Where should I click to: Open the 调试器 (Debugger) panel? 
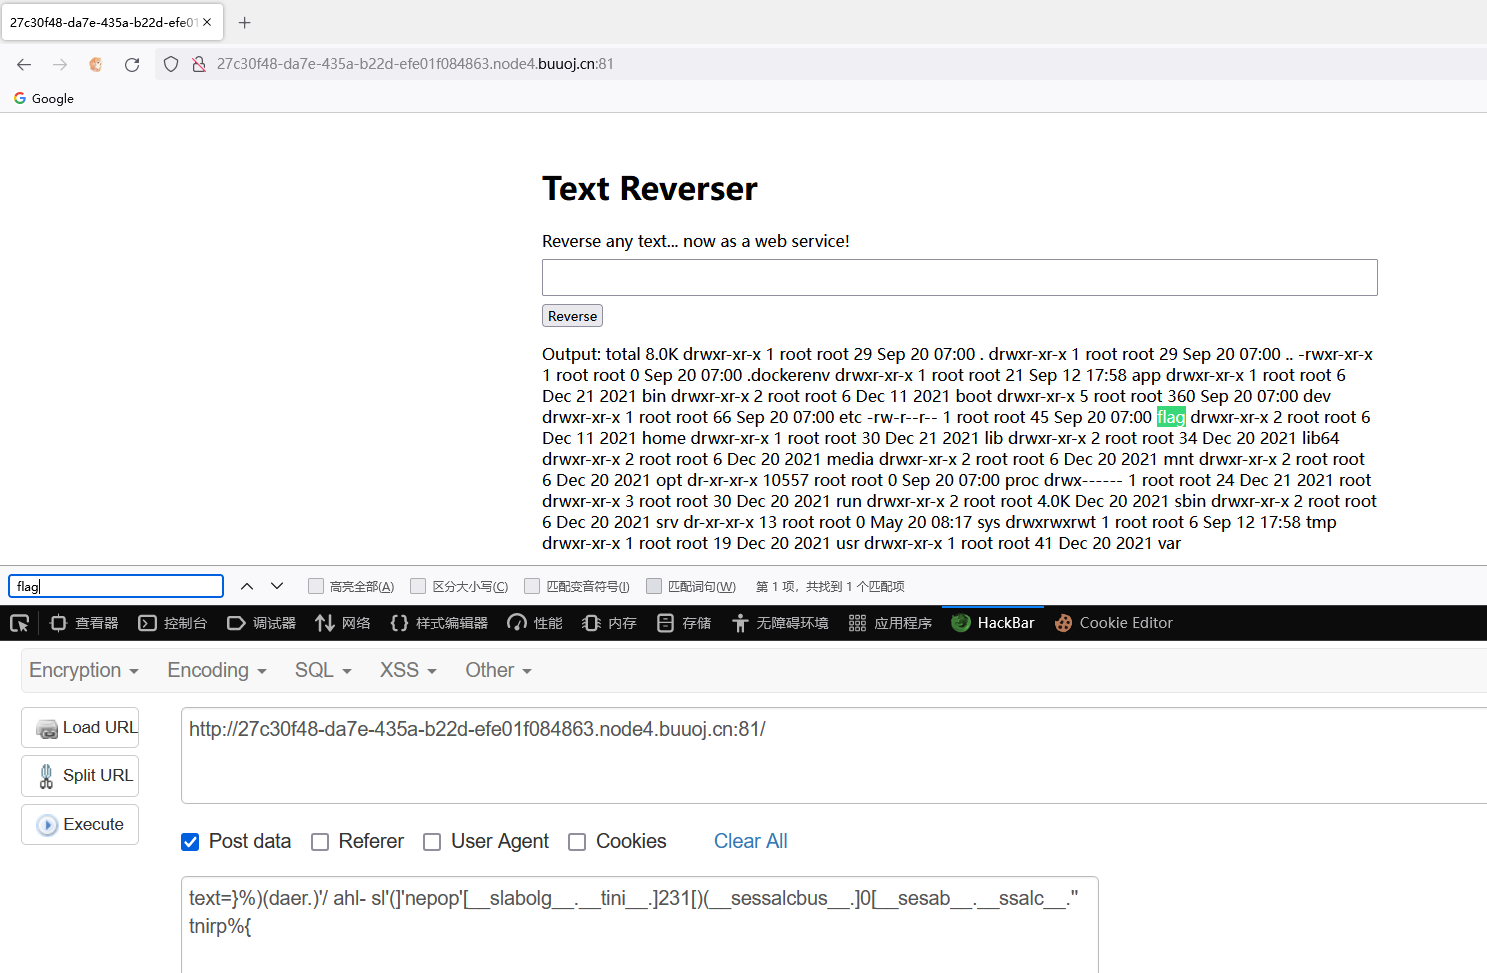tap(261, 622)
